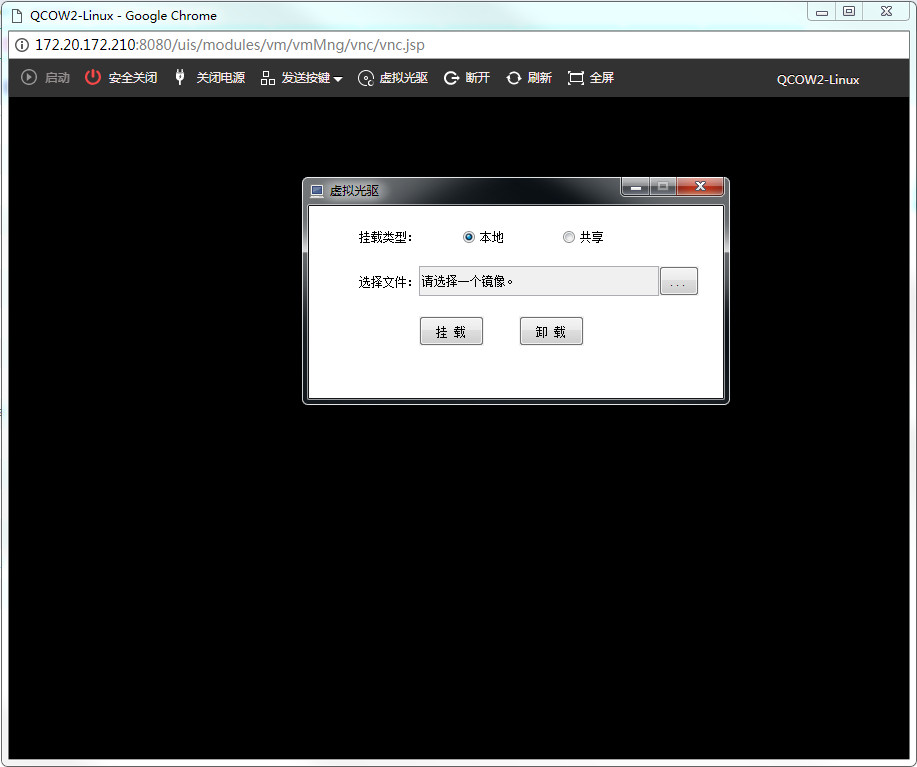This screenshot has width=917, height=767.
Task: Maximize the Chrome window
Action: (x=849, y=11)
